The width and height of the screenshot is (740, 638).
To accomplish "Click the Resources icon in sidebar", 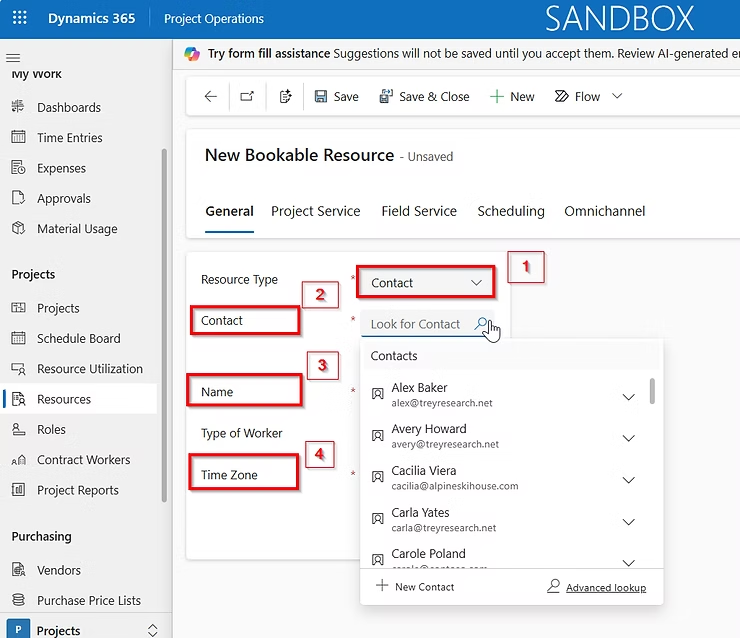I will pyautogui.click(x=18, y=399).
